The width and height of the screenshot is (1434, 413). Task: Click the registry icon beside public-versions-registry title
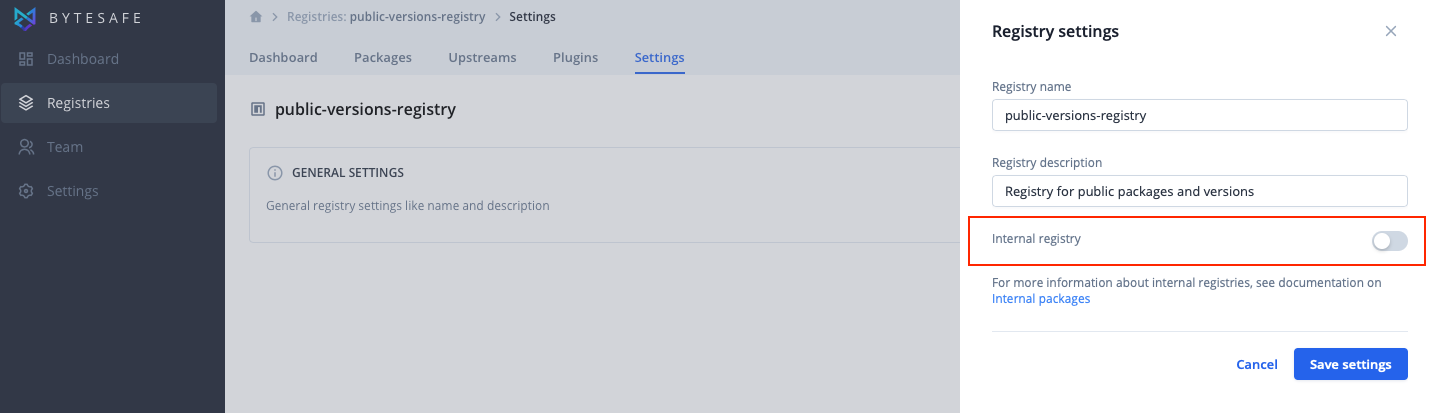258,110
